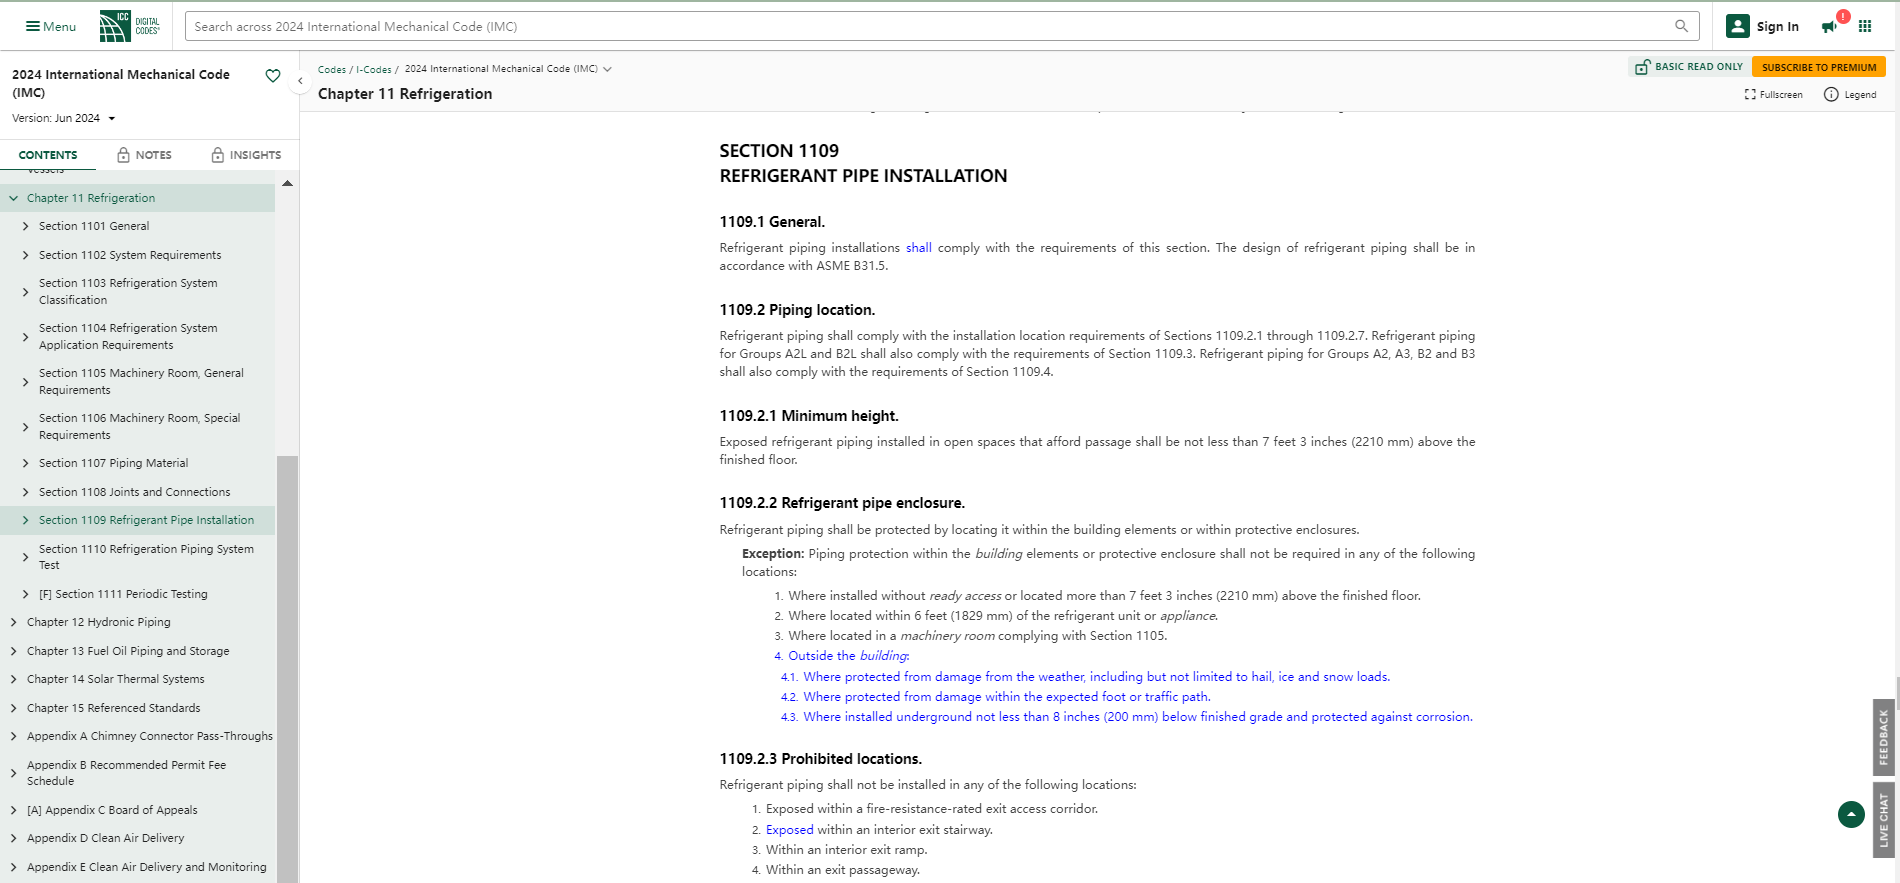Open the I-Codes breadcrumb link
This screenshot has height=883, width=1900.
tap(374, 70)
